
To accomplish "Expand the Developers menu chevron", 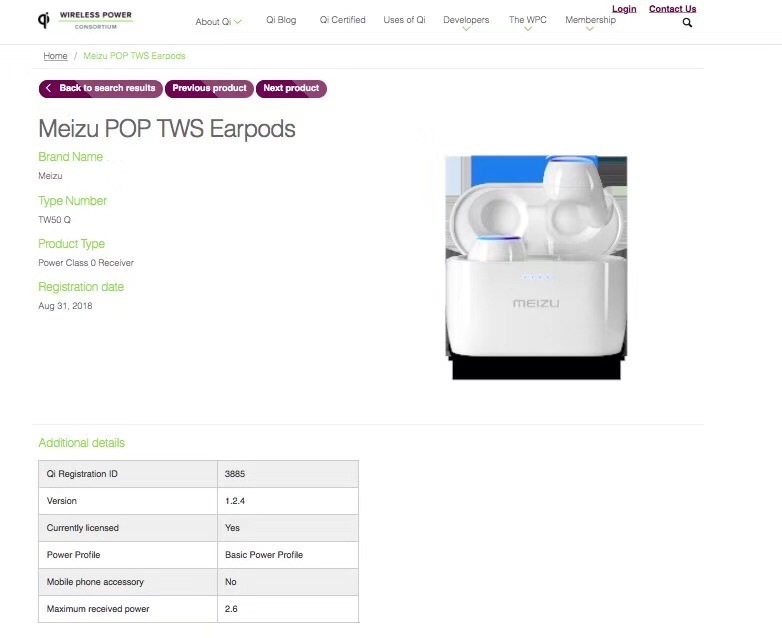I will coord(466,29).
